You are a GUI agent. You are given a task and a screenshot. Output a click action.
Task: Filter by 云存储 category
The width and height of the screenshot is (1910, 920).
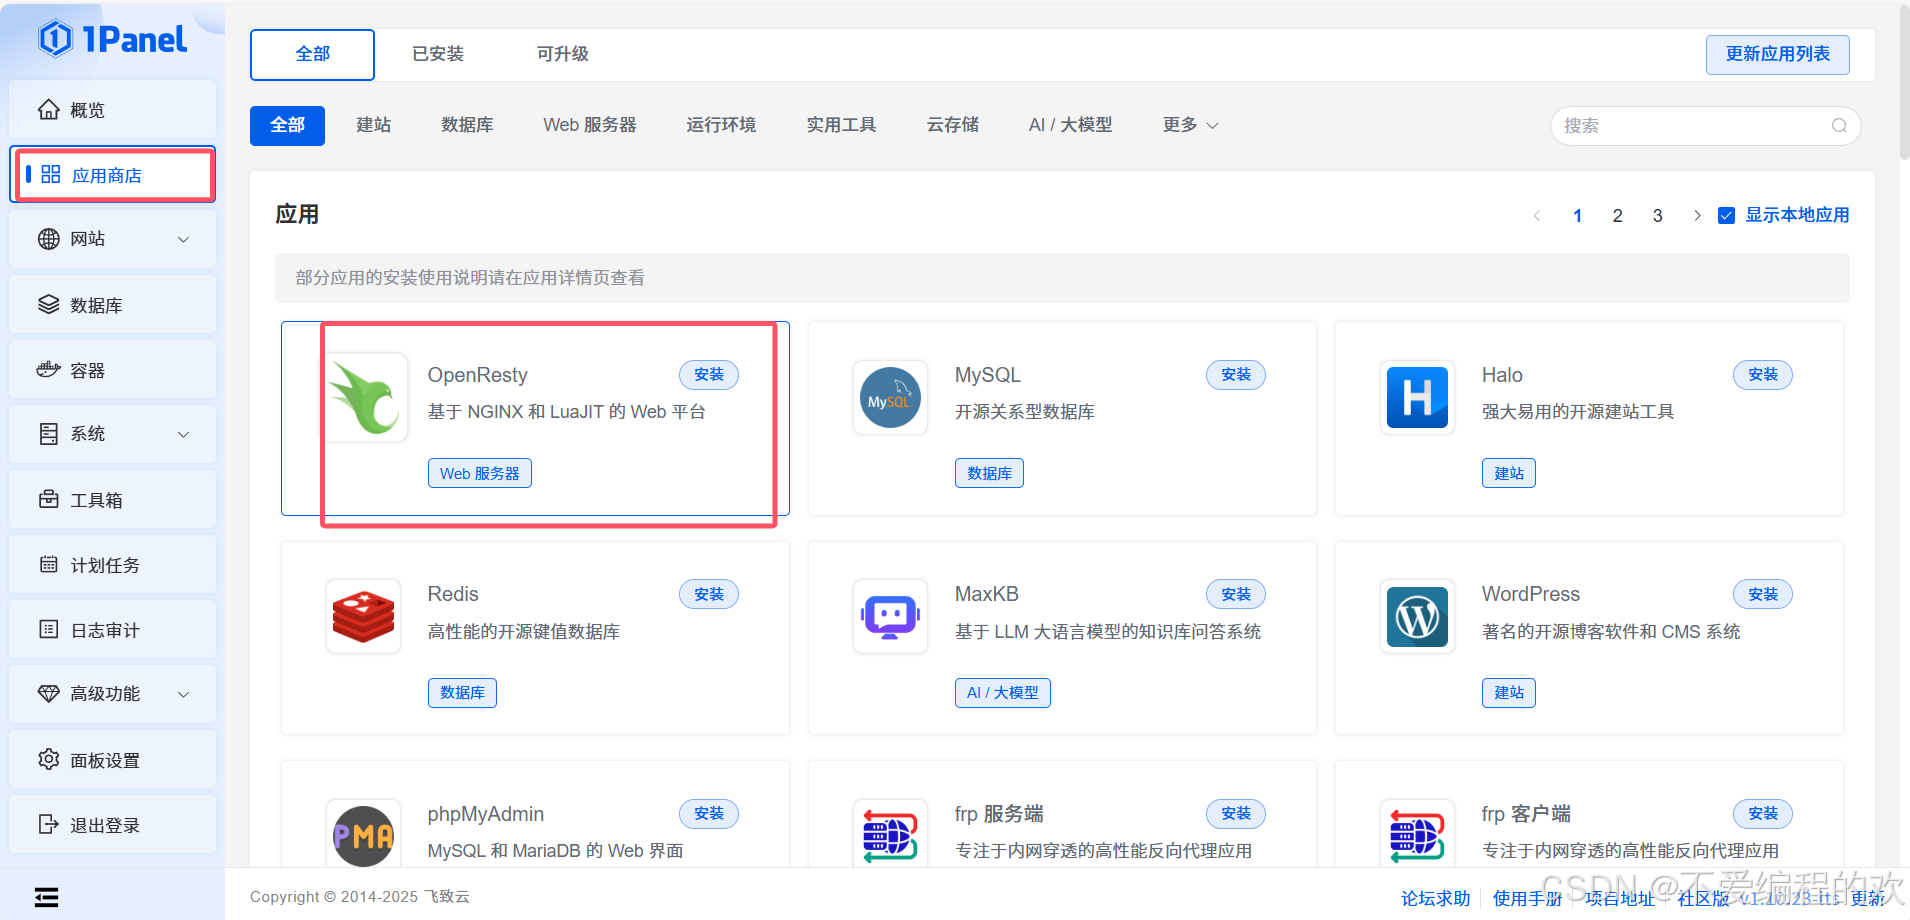953,125
